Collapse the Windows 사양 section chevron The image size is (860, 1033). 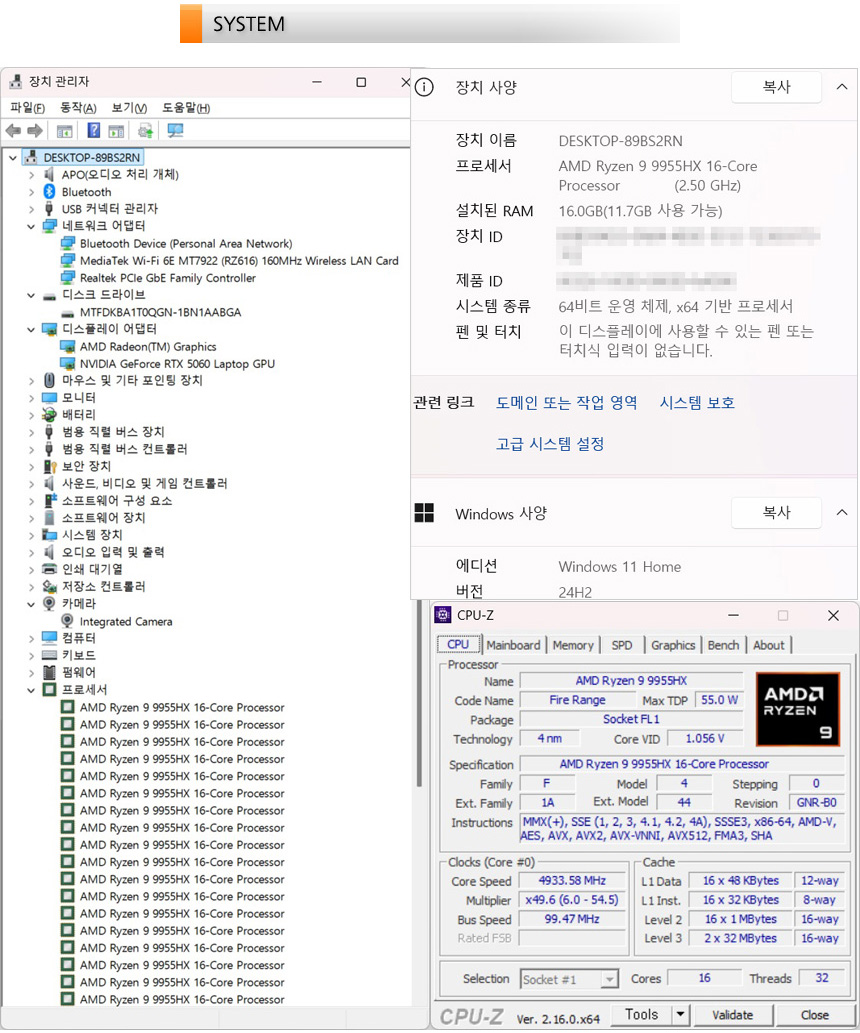click(841, 513)
